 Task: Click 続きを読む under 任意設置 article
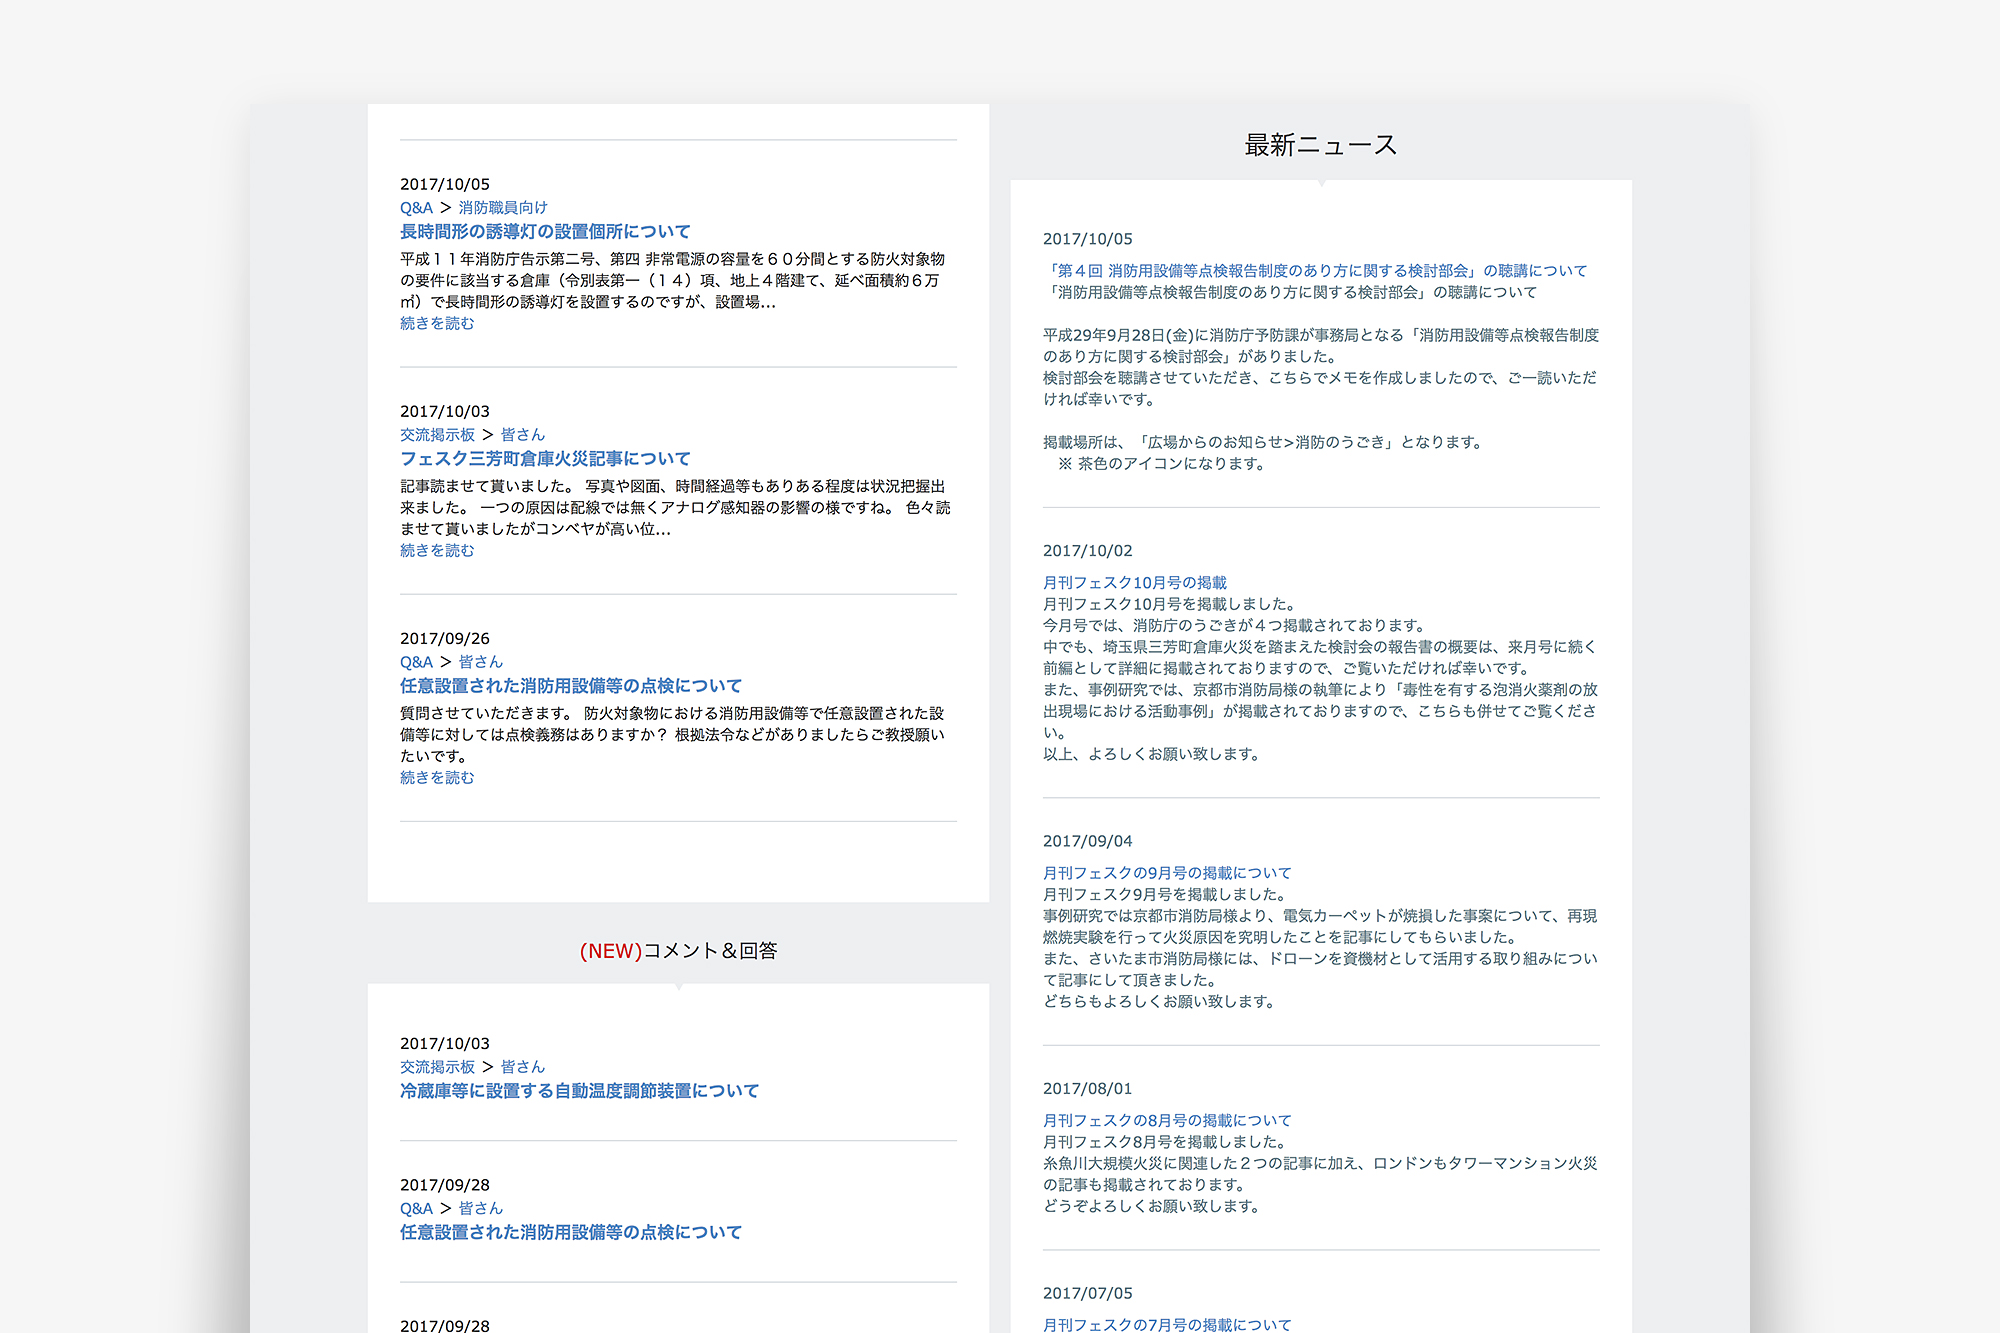(437, 778)
